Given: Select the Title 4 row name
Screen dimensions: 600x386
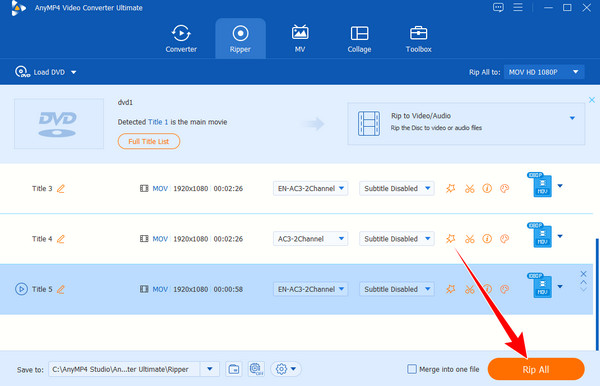Looking at the screenshot, I should click(x=42, y=239).
